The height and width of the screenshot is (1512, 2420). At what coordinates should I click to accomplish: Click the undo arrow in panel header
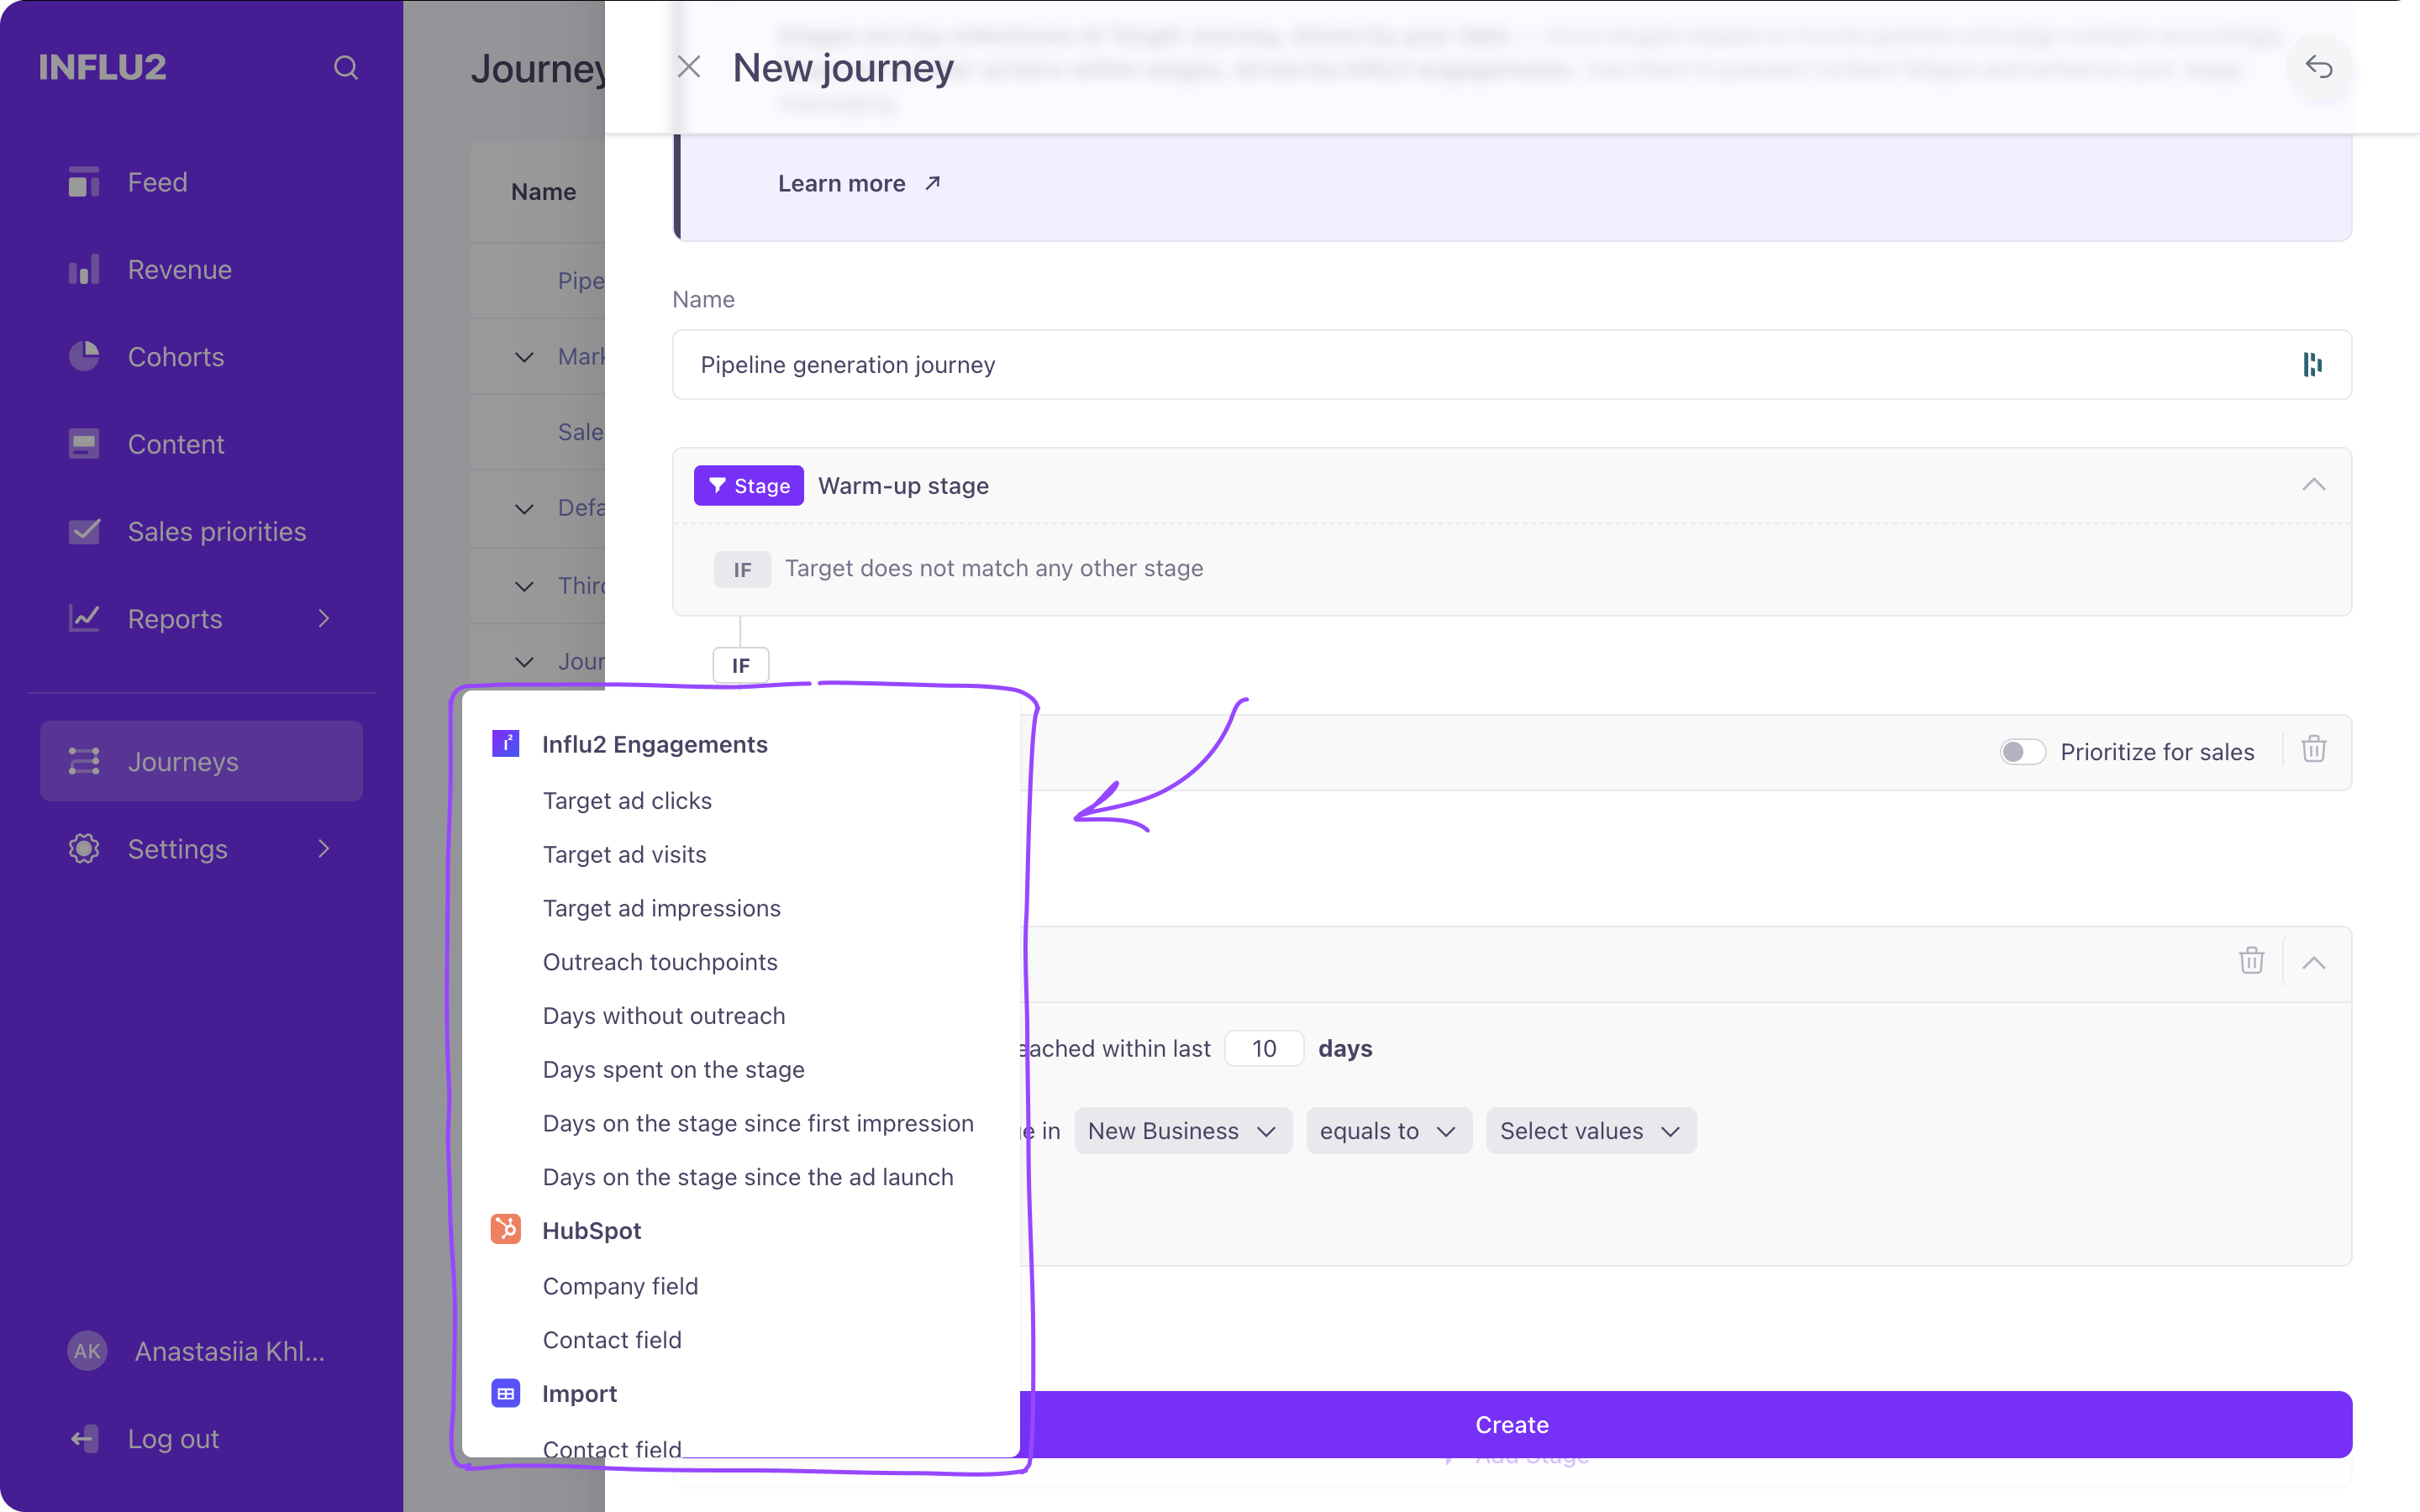pyautogui.click(x=2319, y=67)
